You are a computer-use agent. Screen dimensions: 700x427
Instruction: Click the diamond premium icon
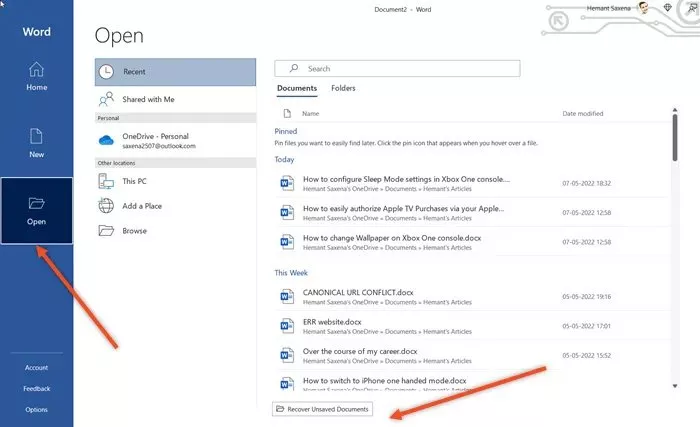coord(667,8)
